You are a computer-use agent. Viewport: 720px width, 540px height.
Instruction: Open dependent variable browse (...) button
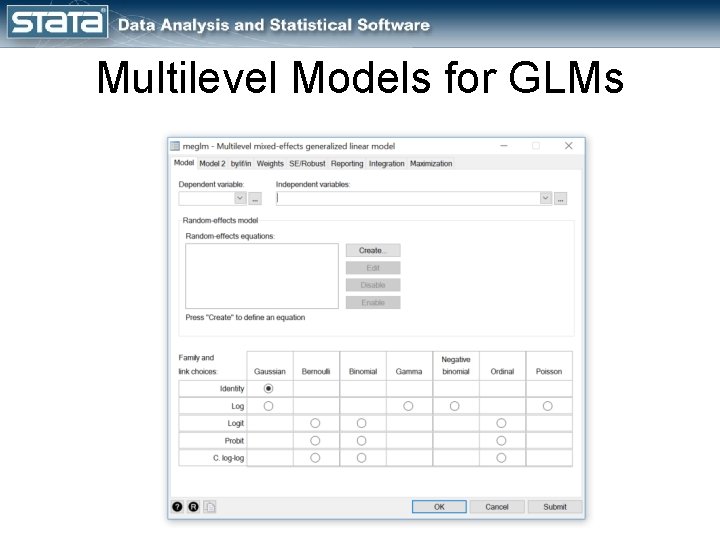tap(255, 199)
